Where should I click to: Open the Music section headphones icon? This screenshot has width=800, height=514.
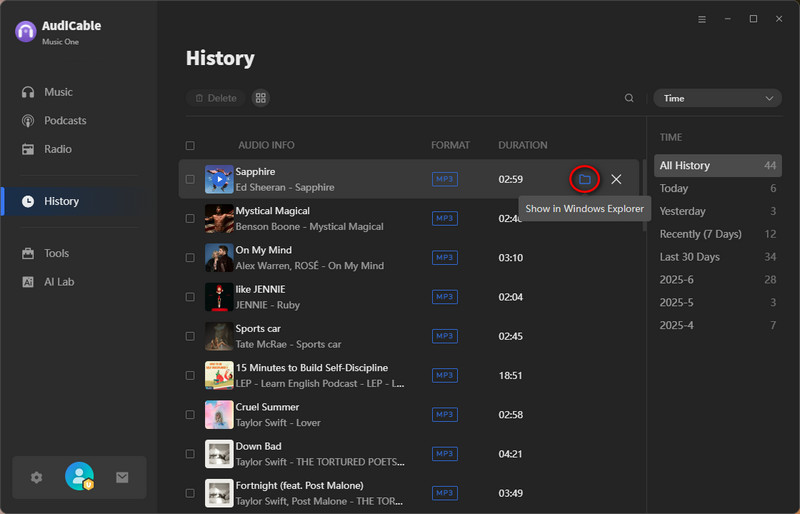28,92
